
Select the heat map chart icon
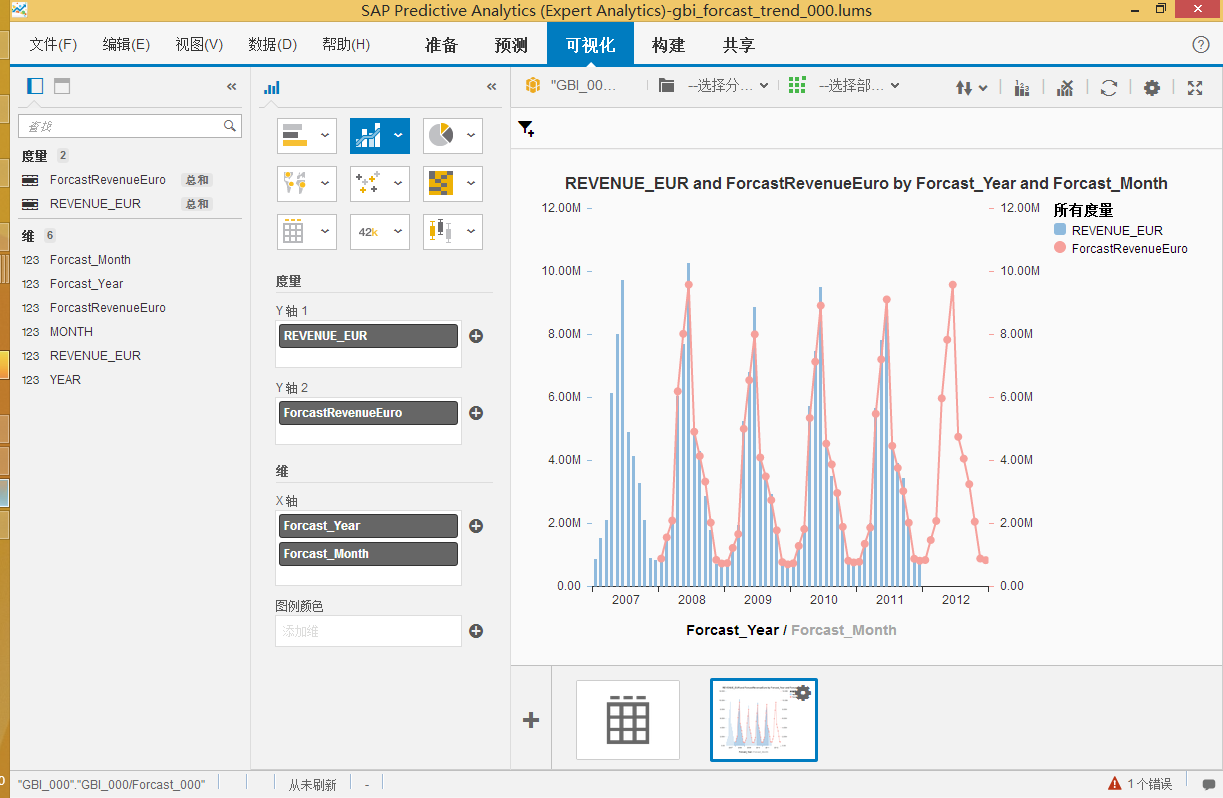441,183
